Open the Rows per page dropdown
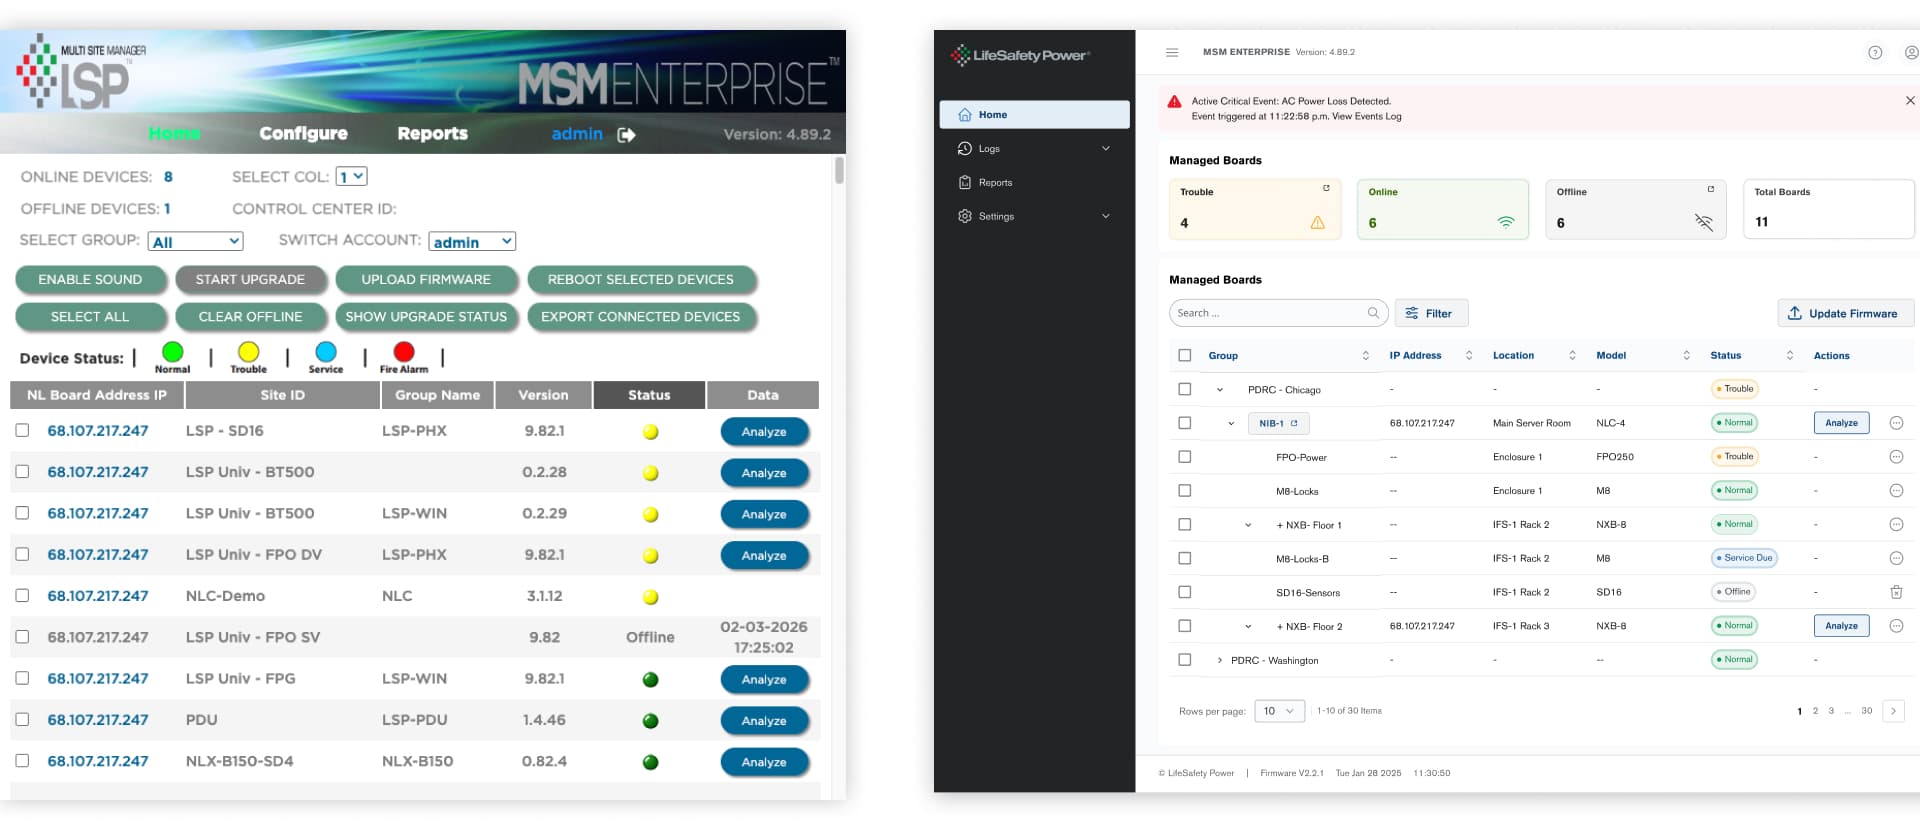The height and width of the screenshot is (823, 1920). (1279, 711)
